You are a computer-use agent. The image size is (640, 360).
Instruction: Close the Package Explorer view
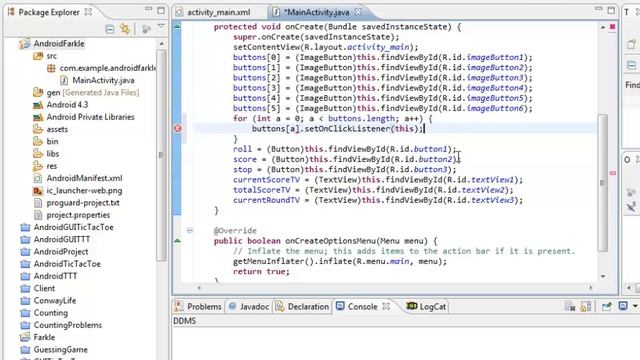click(x=88, y=12)
